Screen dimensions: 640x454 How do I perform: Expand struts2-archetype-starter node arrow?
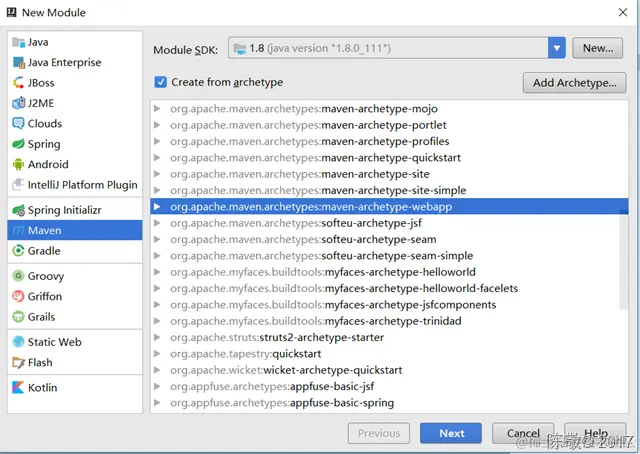pos(157,337)
